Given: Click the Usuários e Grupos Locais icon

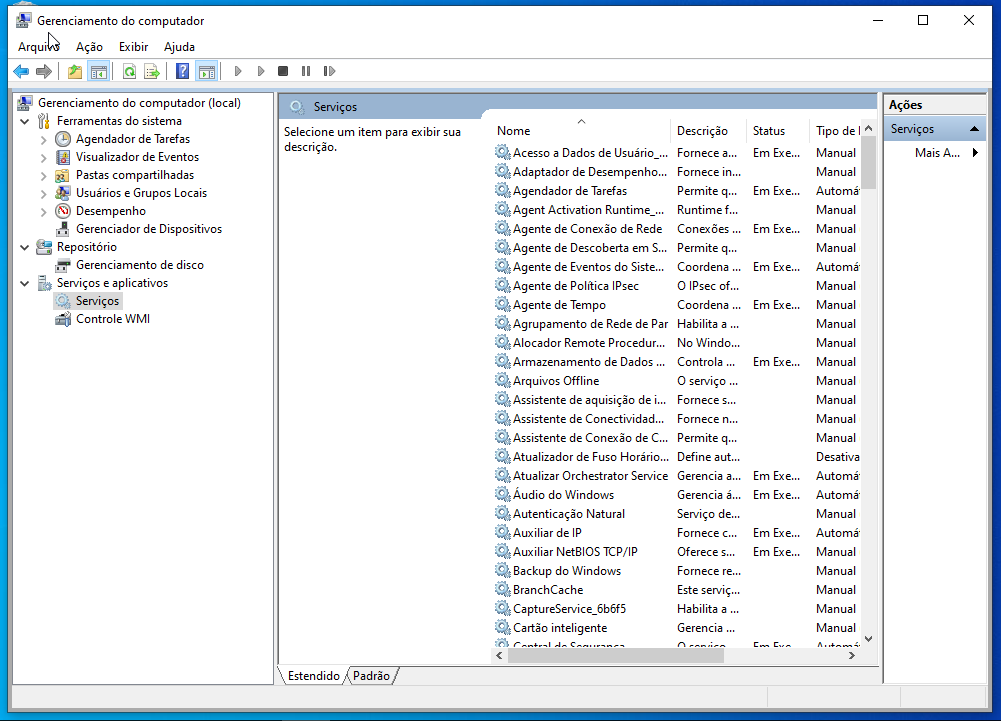Looking at the screenshot, I should coord(63,193).
